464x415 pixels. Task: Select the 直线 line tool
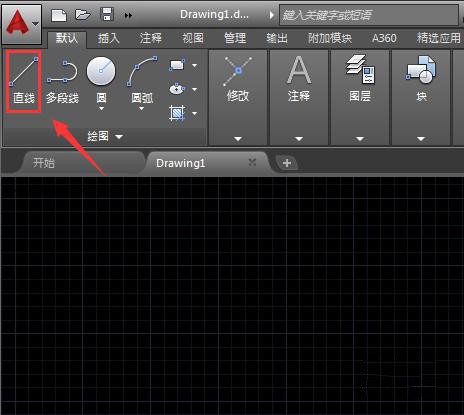click(x=24, y=81)
